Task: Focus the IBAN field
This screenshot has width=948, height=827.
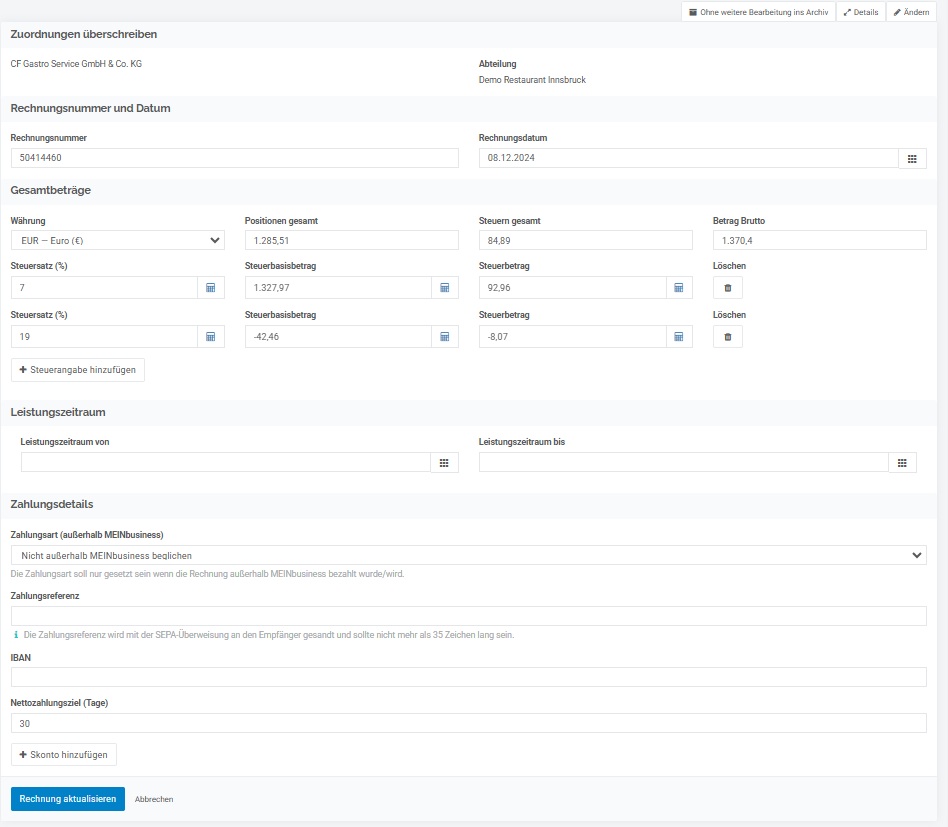Action: point(469,677)
